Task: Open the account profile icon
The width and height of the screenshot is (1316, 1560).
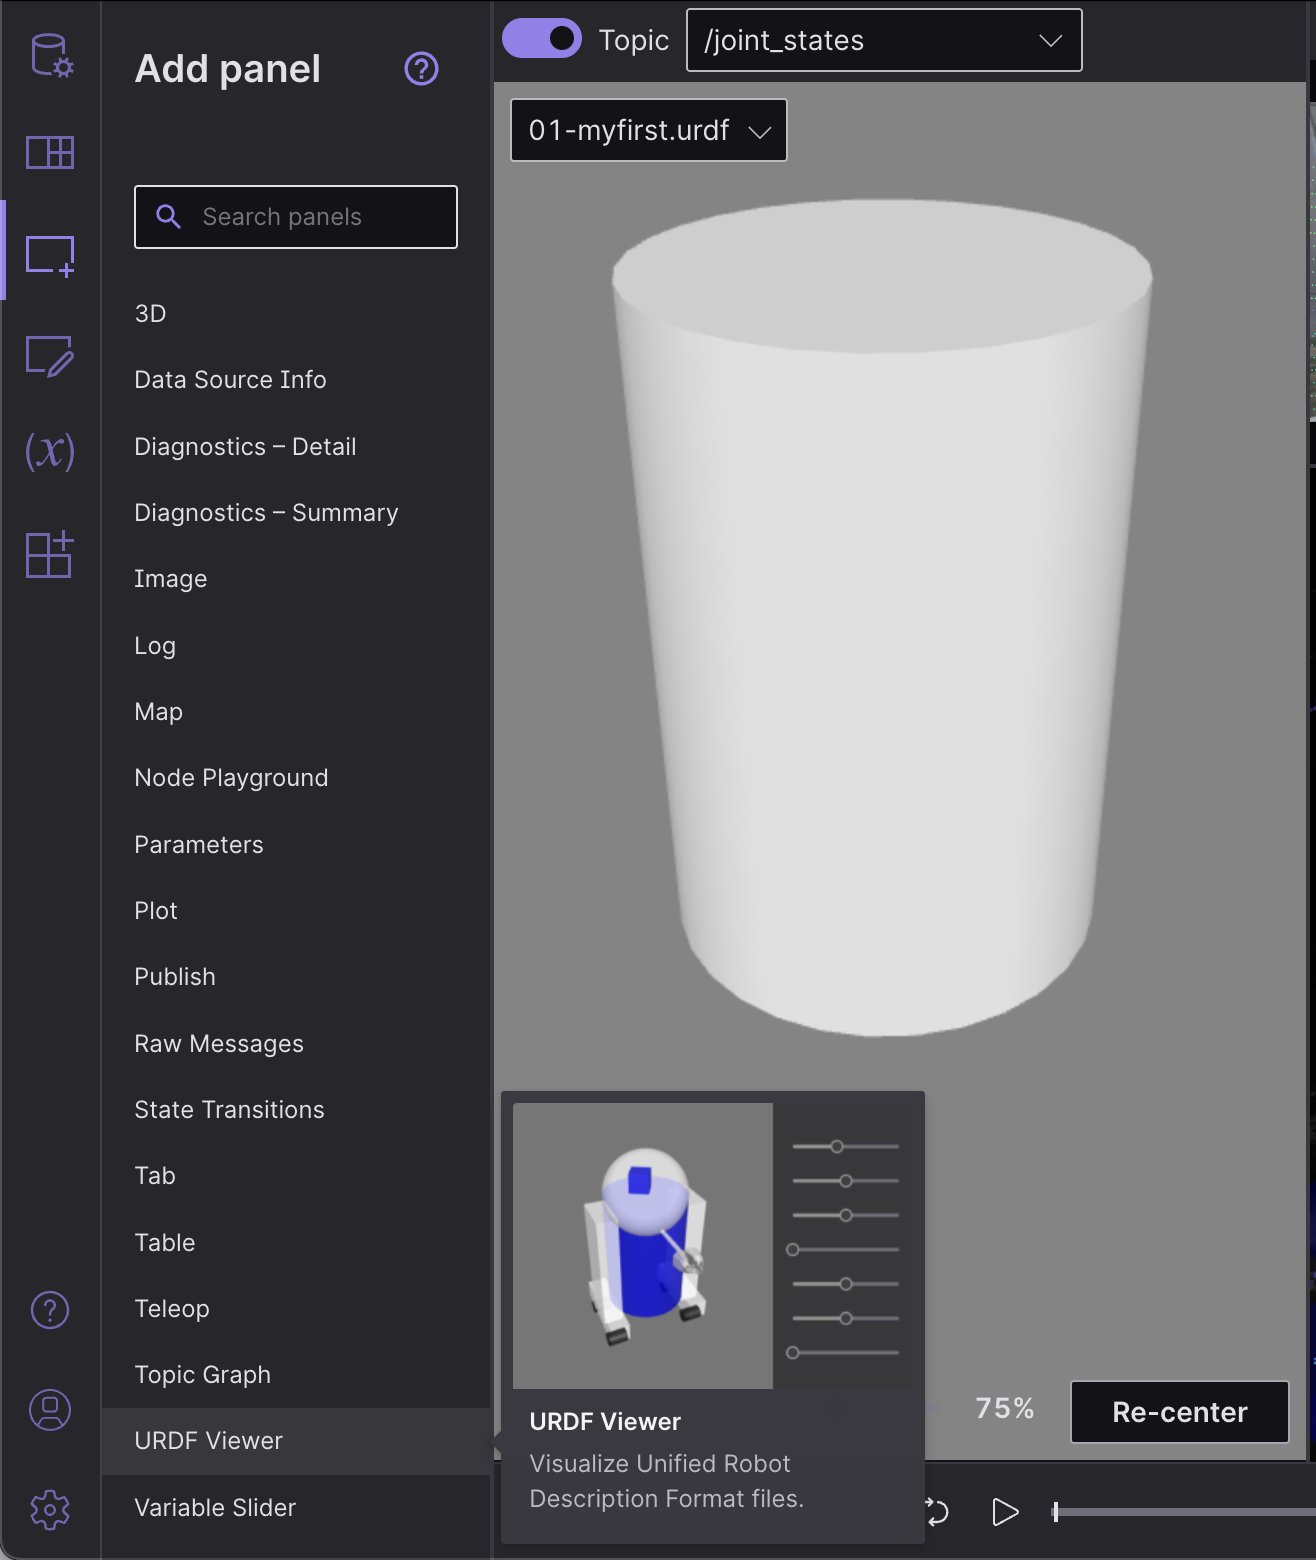Action: (50, 1410)
